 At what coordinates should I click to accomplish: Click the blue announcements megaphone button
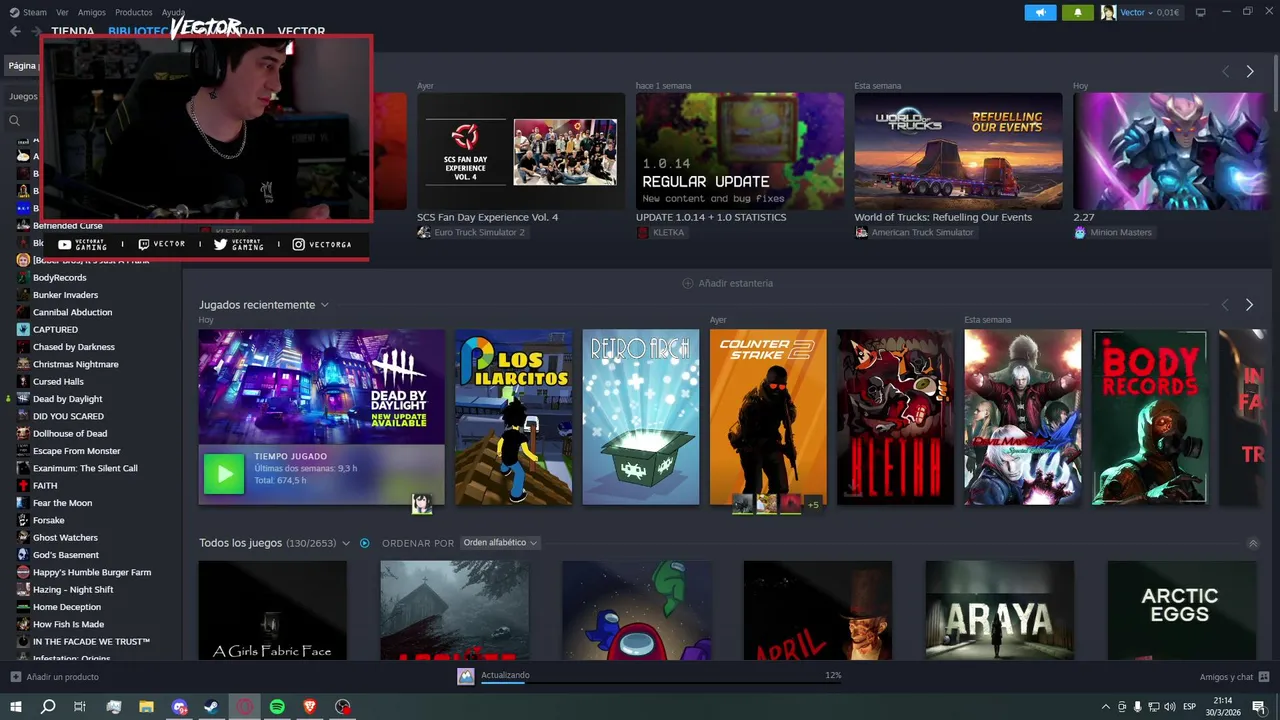pyautogui.click(x=1040, y=12)
